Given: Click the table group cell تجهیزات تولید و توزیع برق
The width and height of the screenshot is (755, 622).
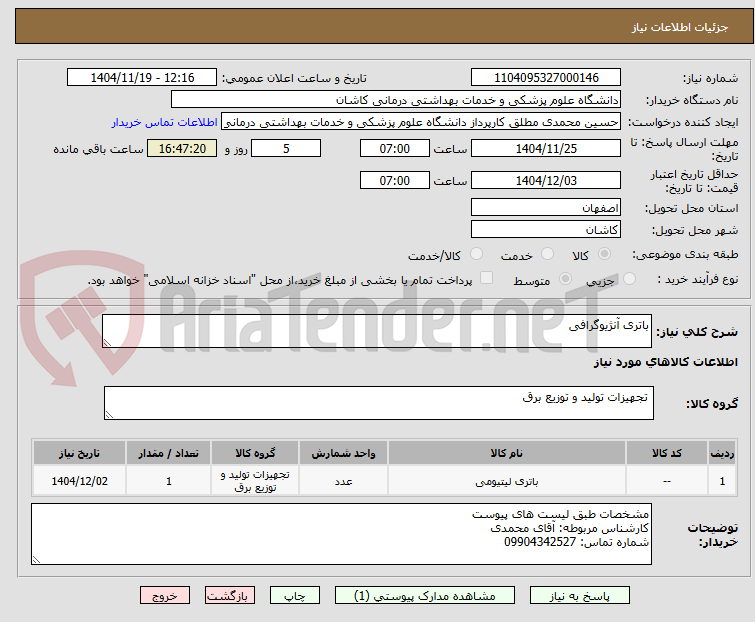Looking at the screenshot, I should [x=255, y=481].
